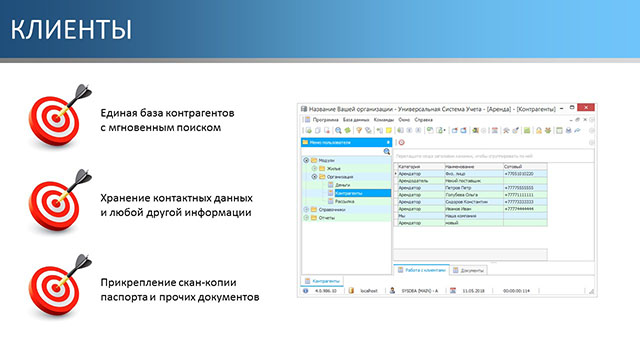Open the Программа menu
Viewport: 640px width, 360px height.
tap(325, 120)
